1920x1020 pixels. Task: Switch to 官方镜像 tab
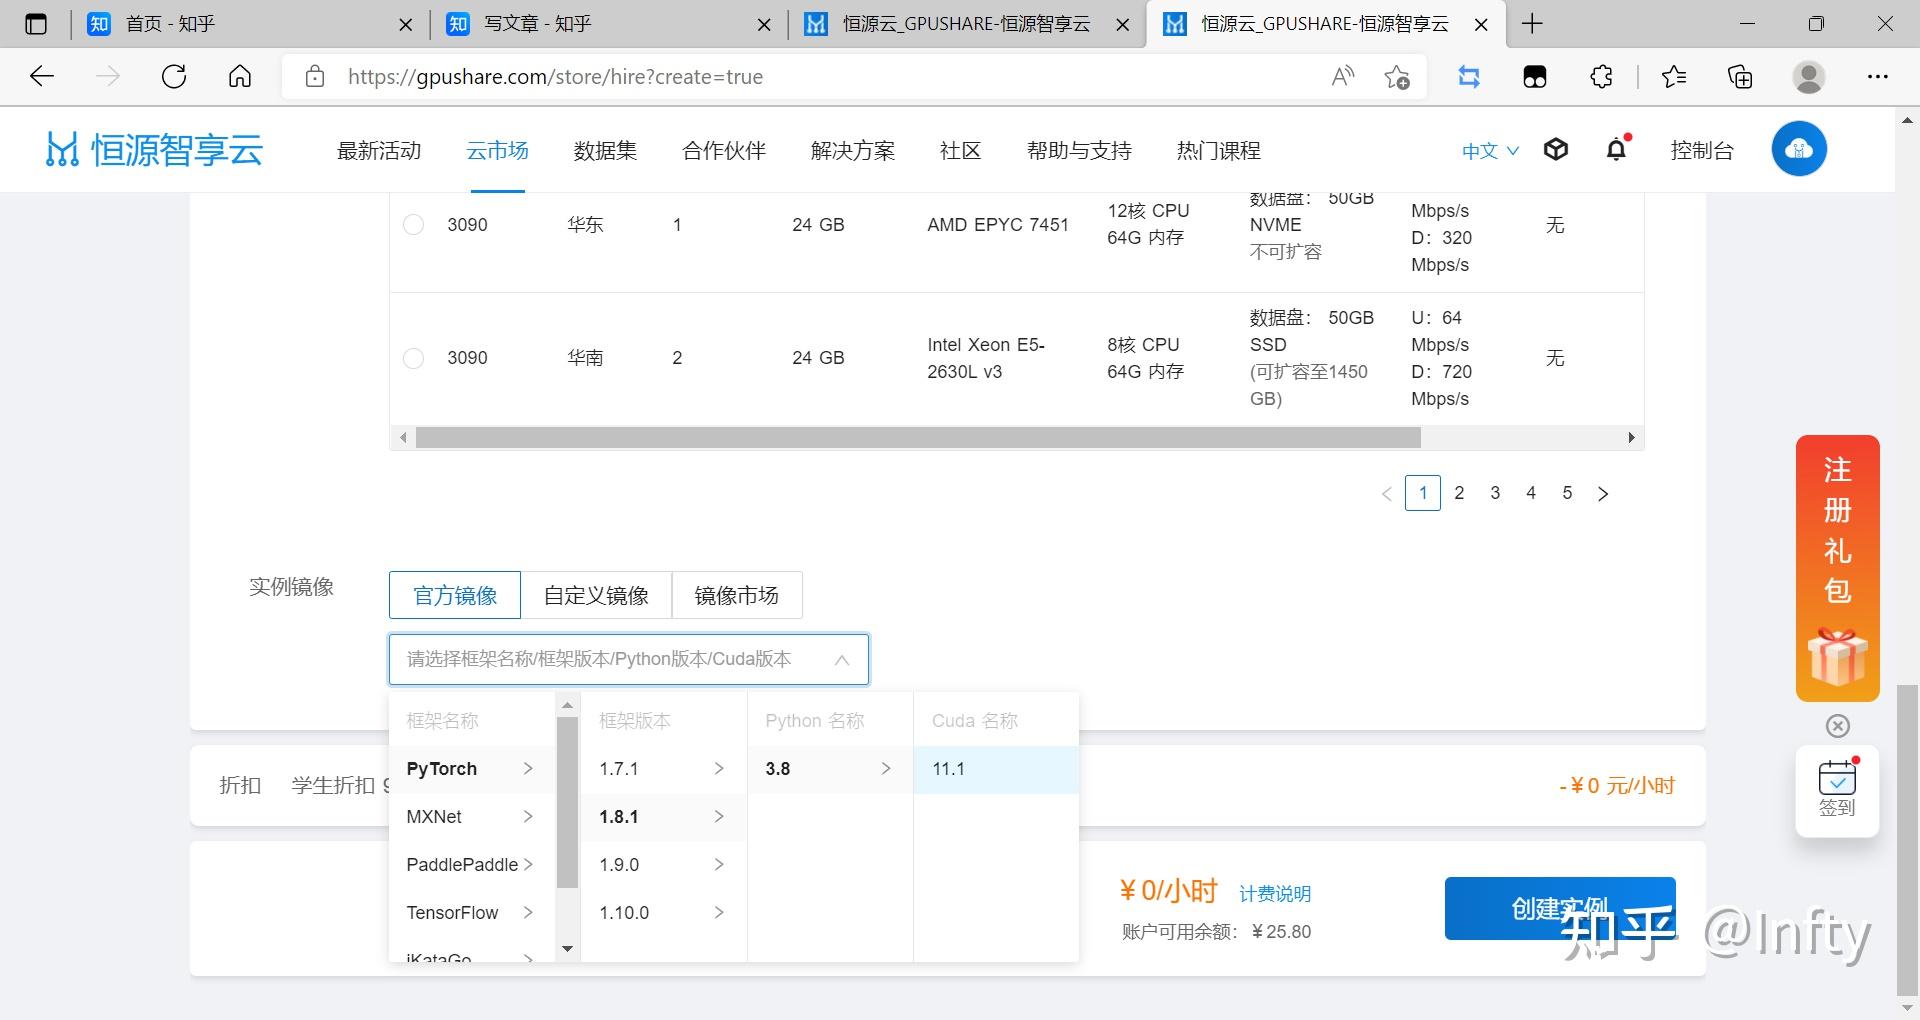pos(455,596)
